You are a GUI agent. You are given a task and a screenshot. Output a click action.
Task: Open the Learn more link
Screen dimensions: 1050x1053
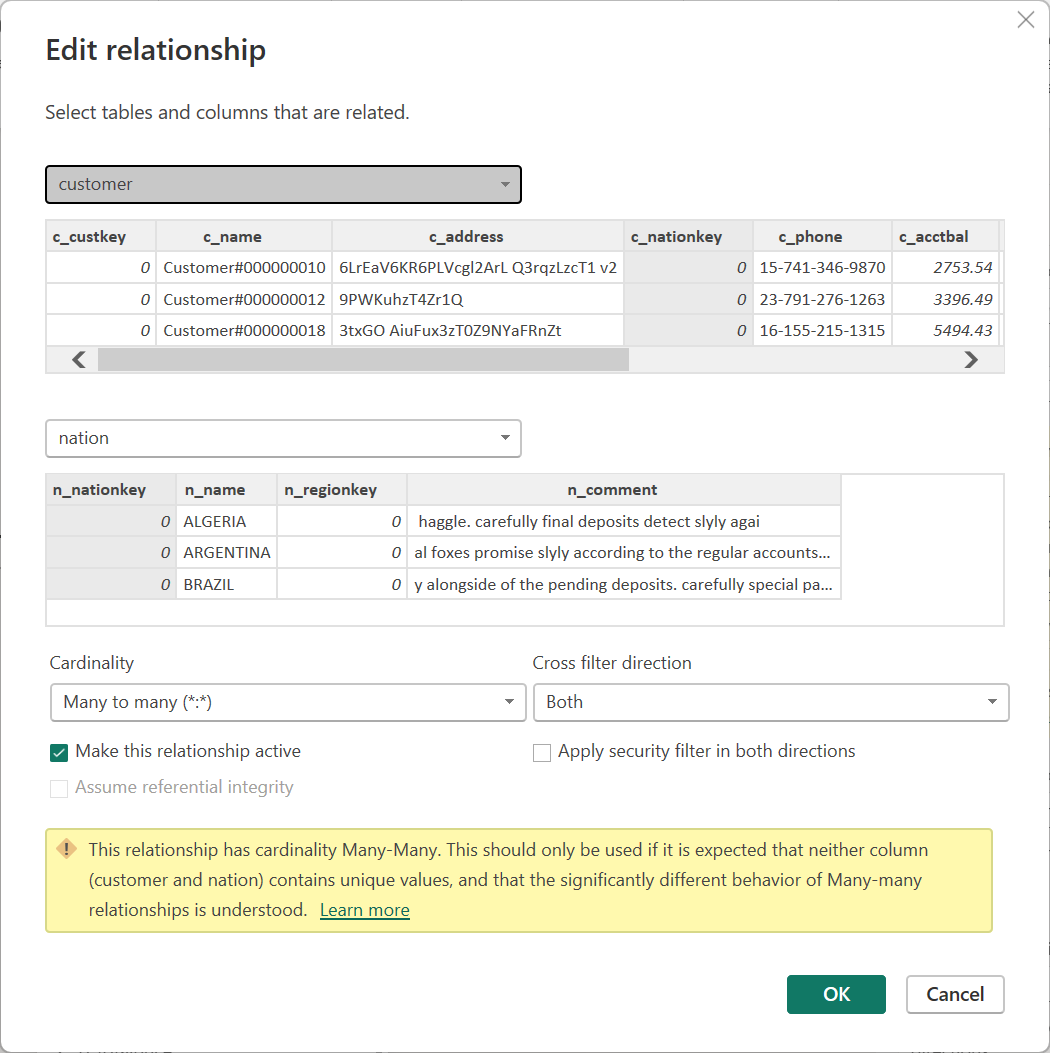coord(364,910)
